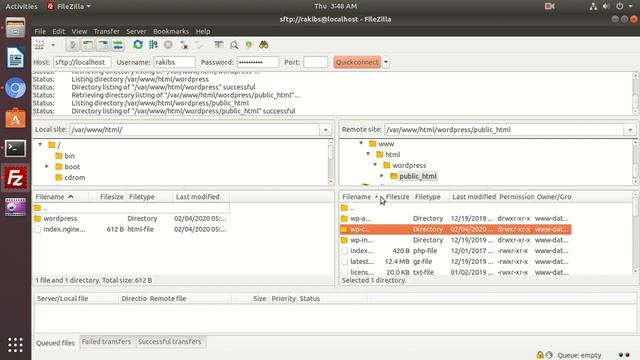The image size is (640, 360).
Task: Open the Server menu
Action: (x=136, y=31)
